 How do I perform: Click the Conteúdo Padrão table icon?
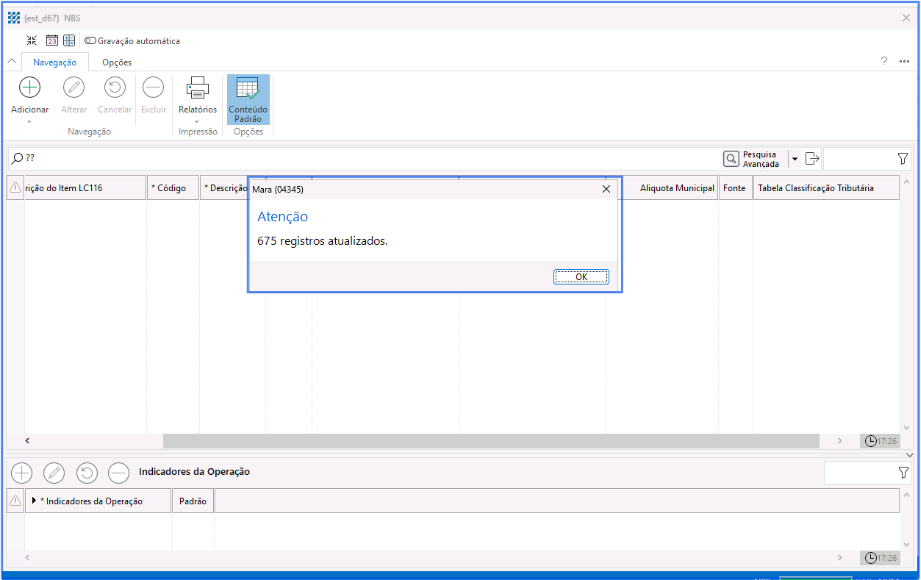[x=247, y=87]
